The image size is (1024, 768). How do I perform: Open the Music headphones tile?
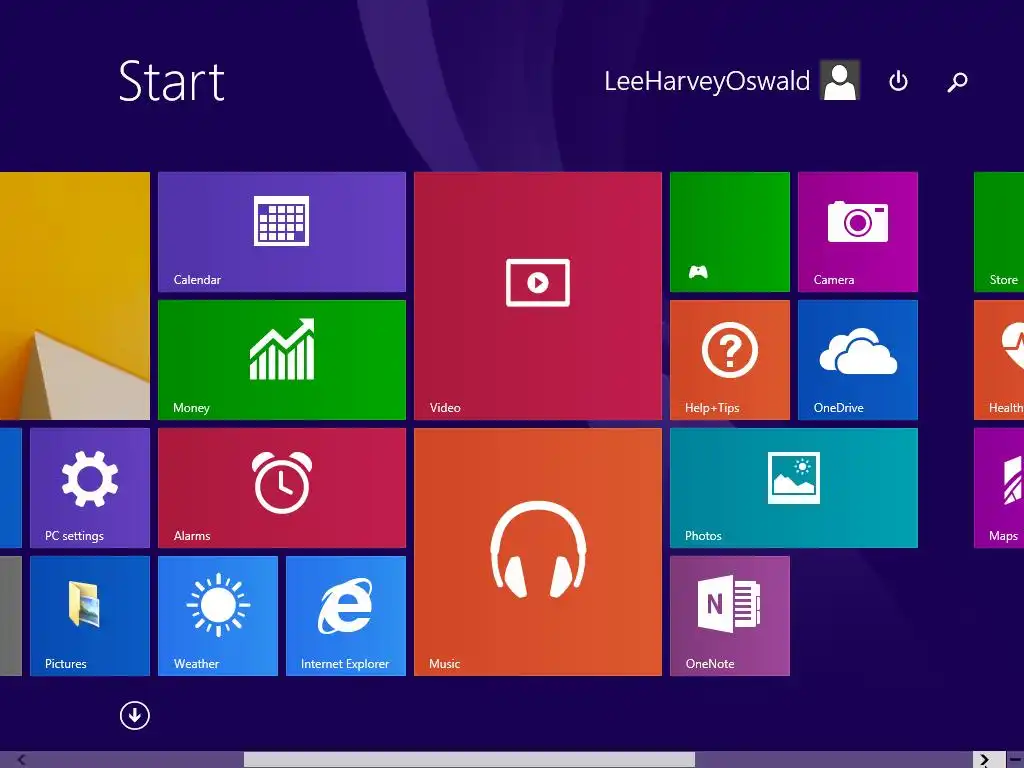pos(537,552)
